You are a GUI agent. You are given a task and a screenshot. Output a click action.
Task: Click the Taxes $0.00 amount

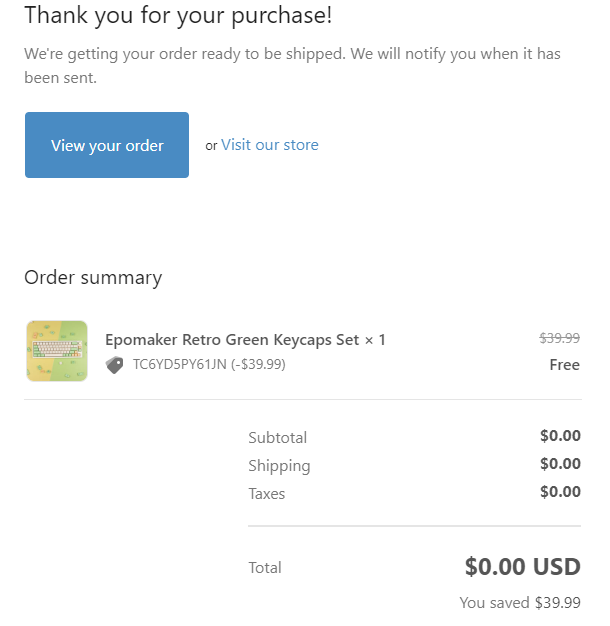(560, 492)
